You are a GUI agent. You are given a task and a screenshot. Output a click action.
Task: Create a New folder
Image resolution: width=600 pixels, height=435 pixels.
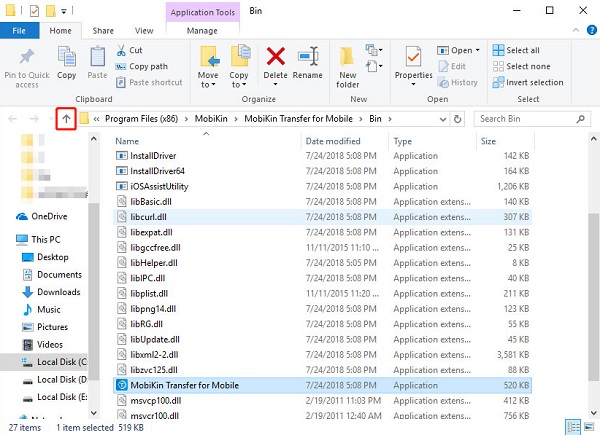347,67
